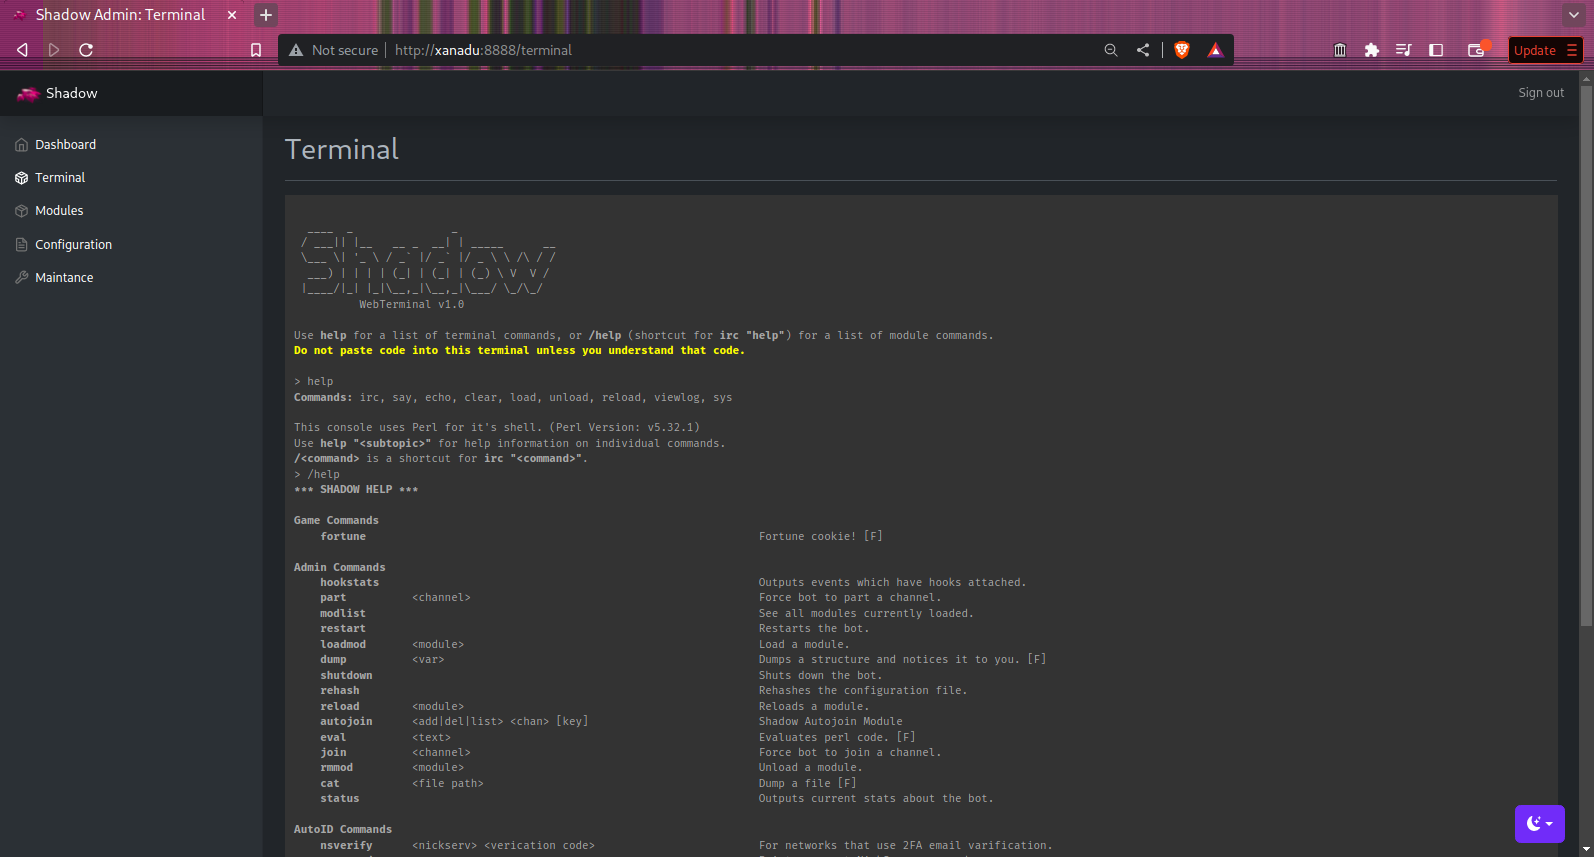Go back with the browser back arrow

22,50
